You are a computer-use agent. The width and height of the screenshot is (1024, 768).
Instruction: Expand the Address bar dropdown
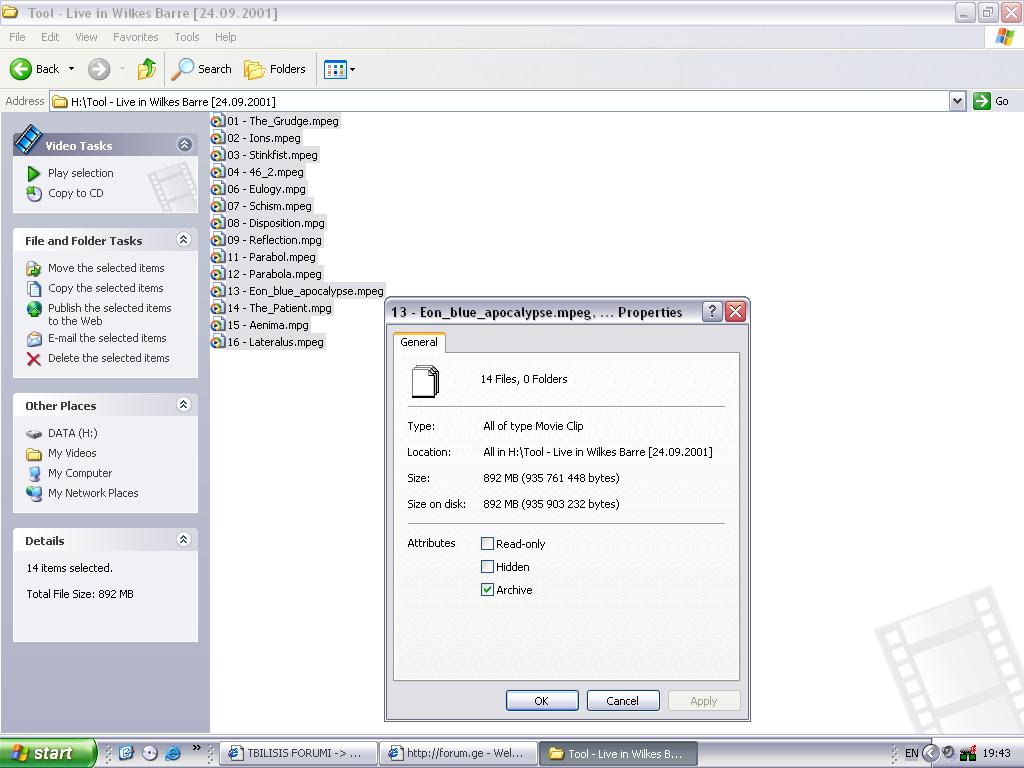click(957, 101)
